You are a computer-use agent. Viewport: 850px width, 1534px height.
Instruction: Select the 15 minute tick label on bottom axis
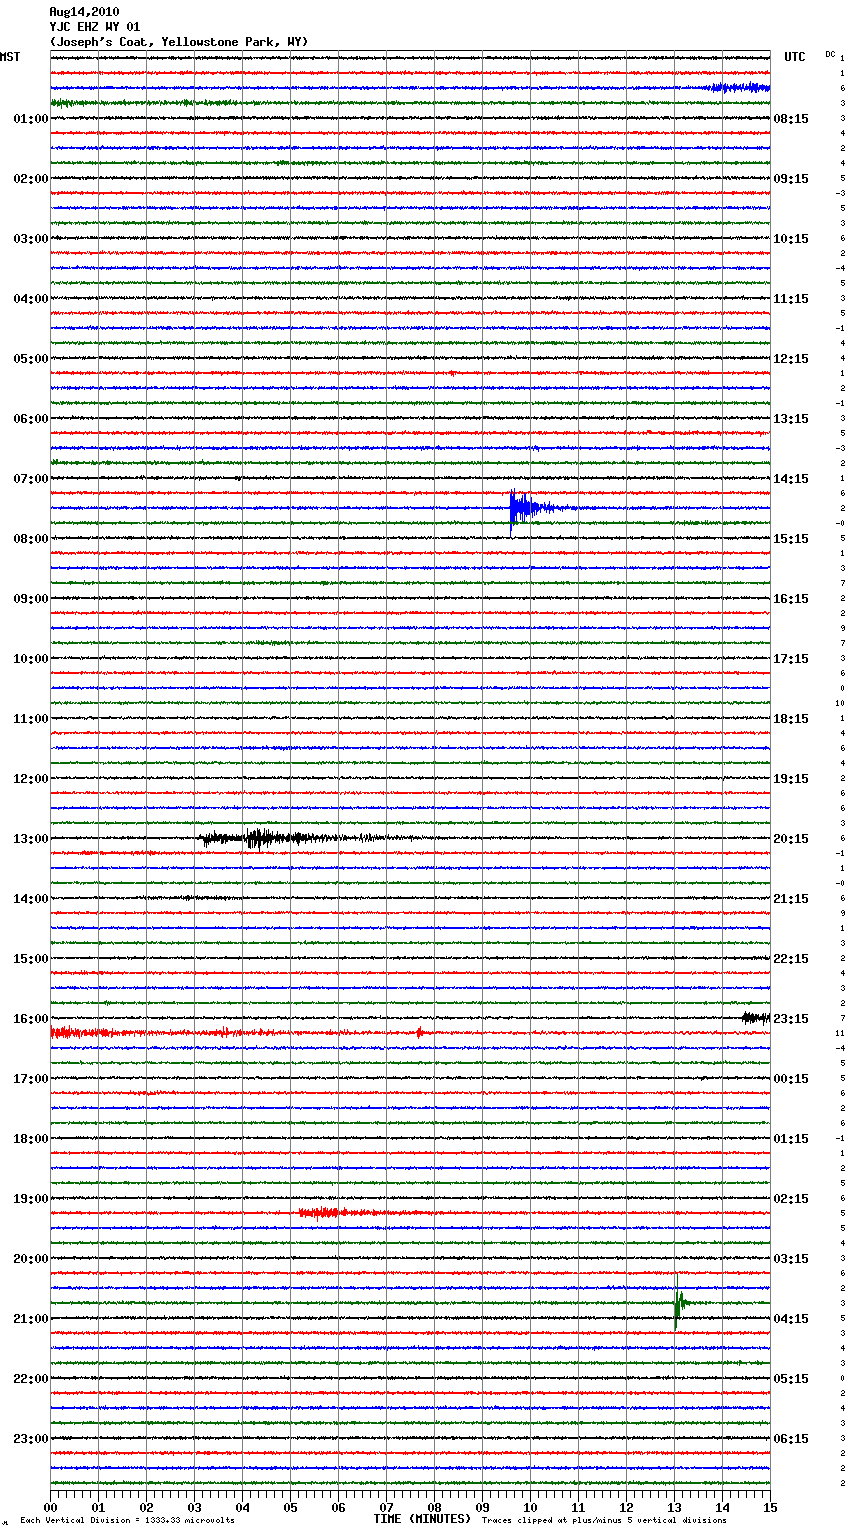coord(770,1507)
